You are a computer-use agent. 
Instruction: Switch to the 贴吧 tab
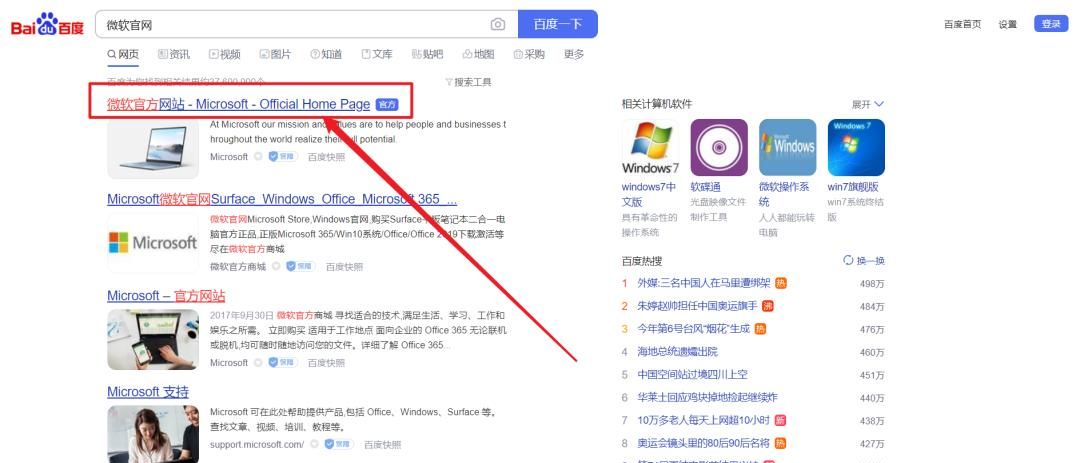coord(427,54)
